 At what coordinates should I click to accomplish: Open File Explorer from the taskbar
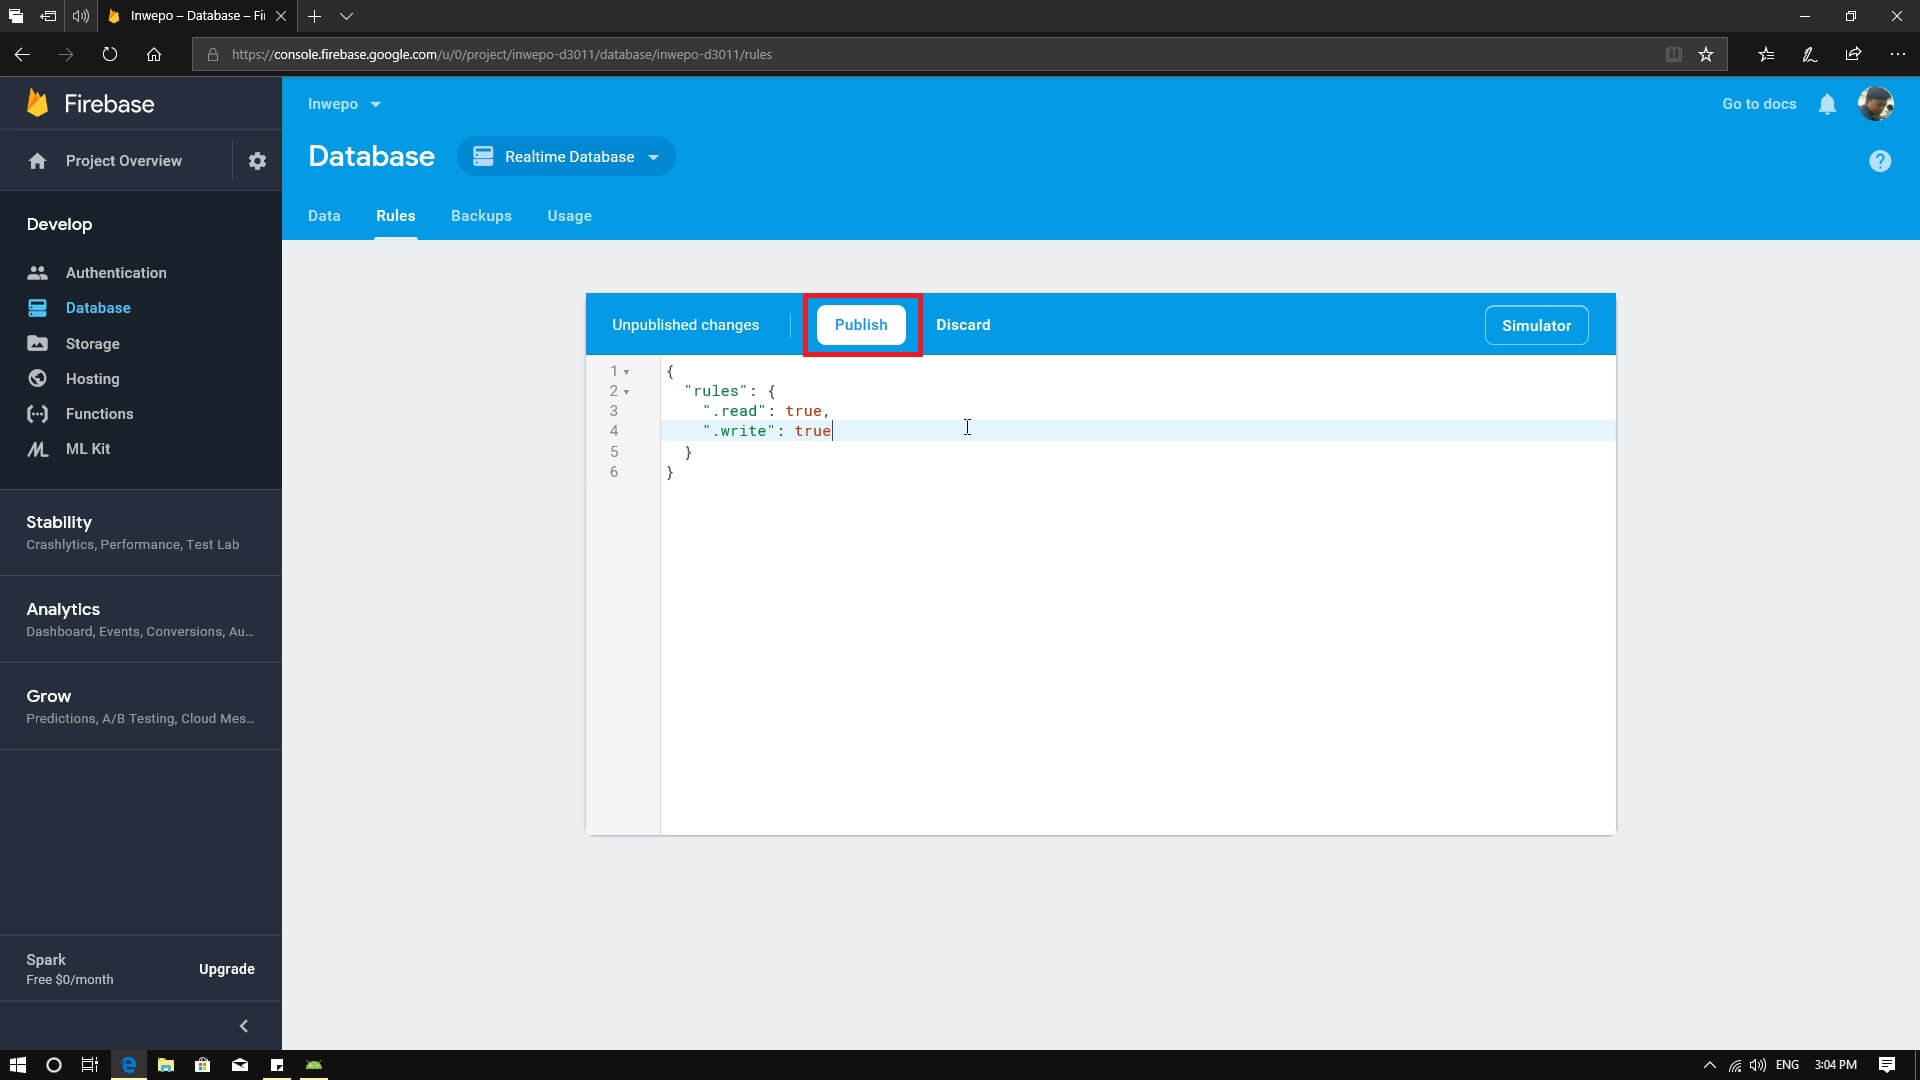click(x=166, y=1065)
